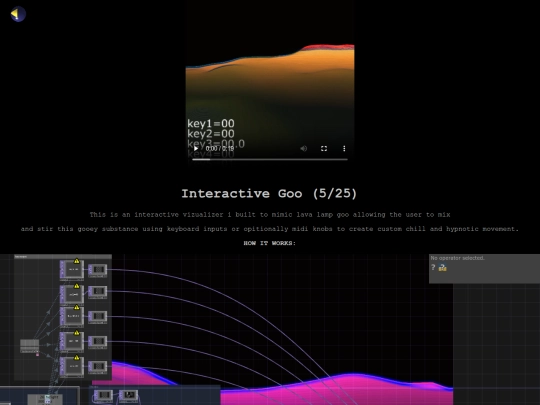
Task: Open the video in fullscreen
Action: [324, 148]
